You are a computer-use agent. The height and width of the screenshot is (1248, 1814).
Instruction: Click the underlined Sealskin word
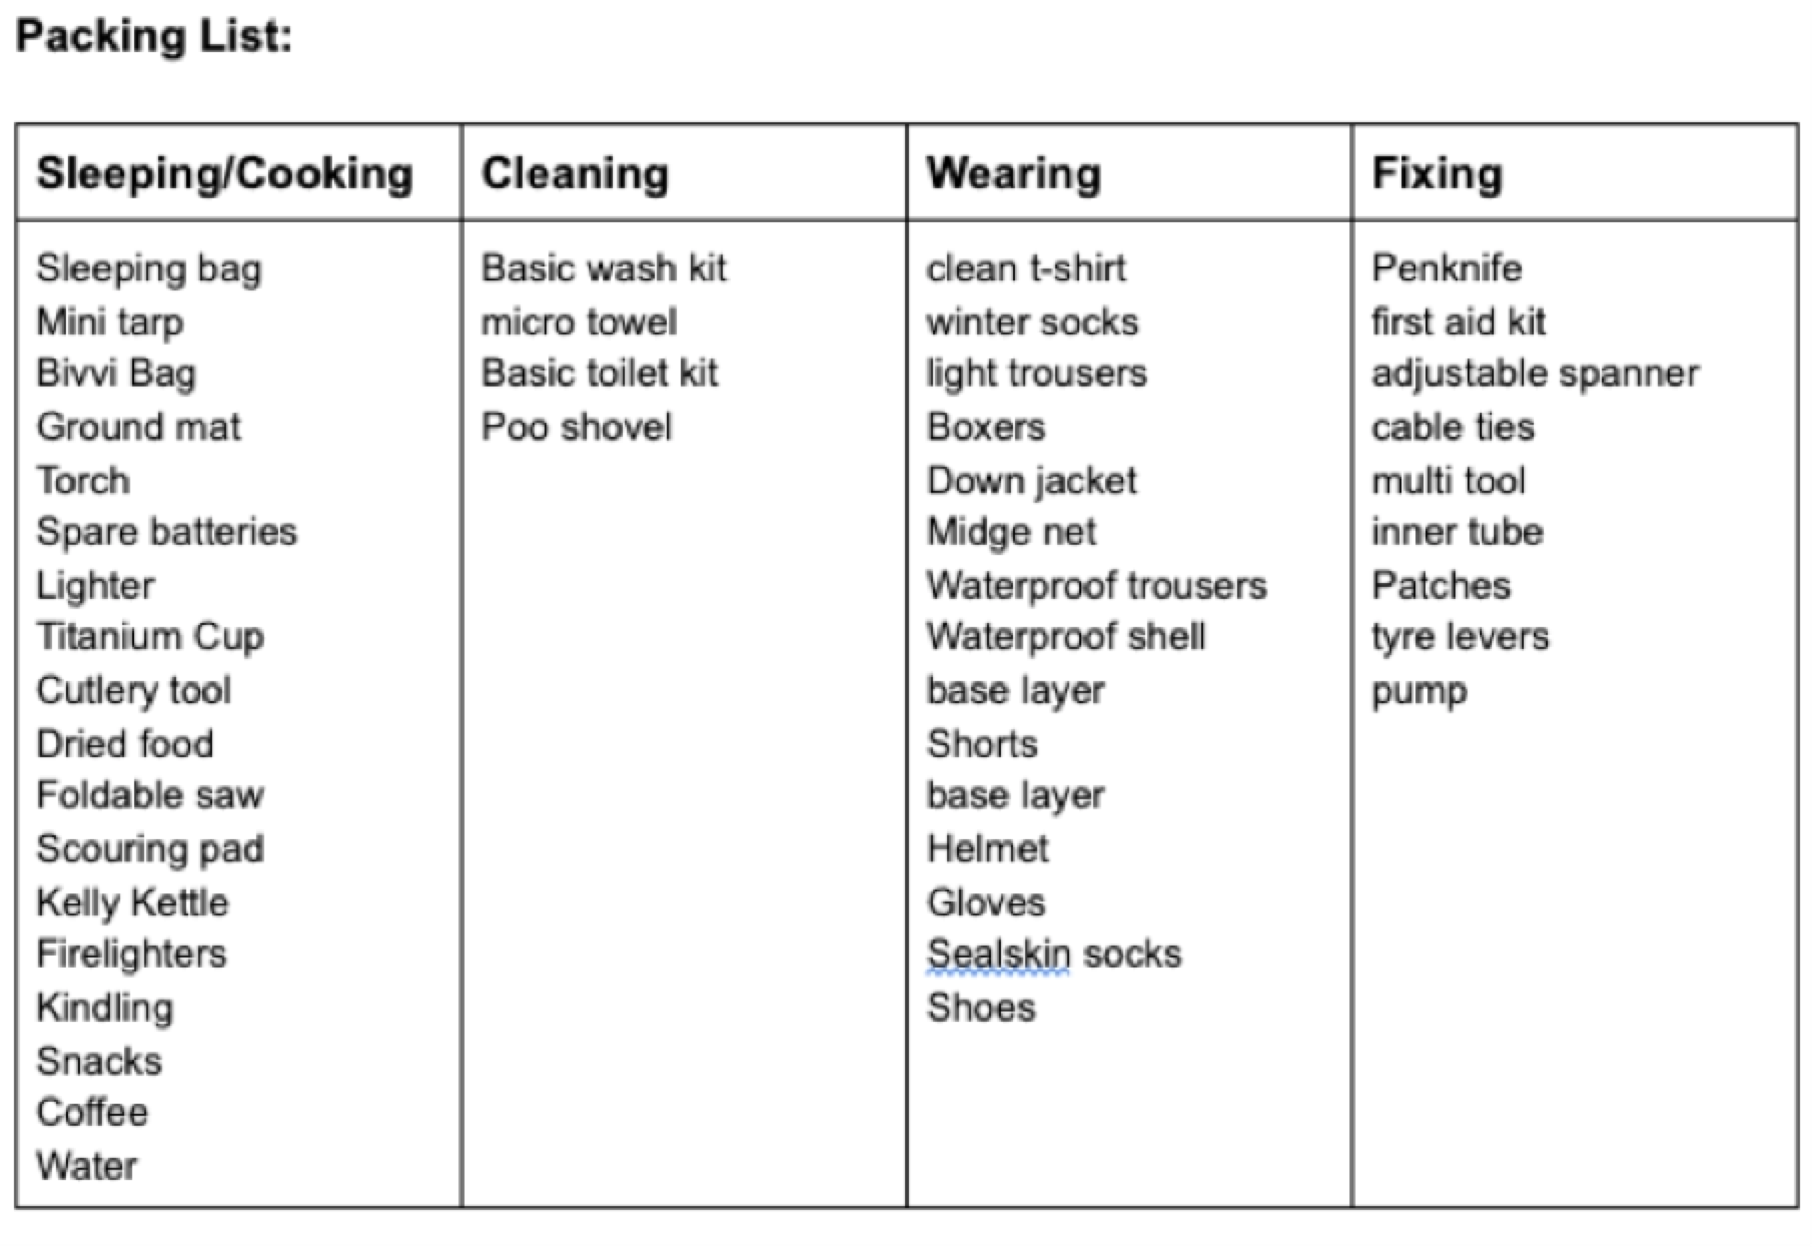point(998,954)
